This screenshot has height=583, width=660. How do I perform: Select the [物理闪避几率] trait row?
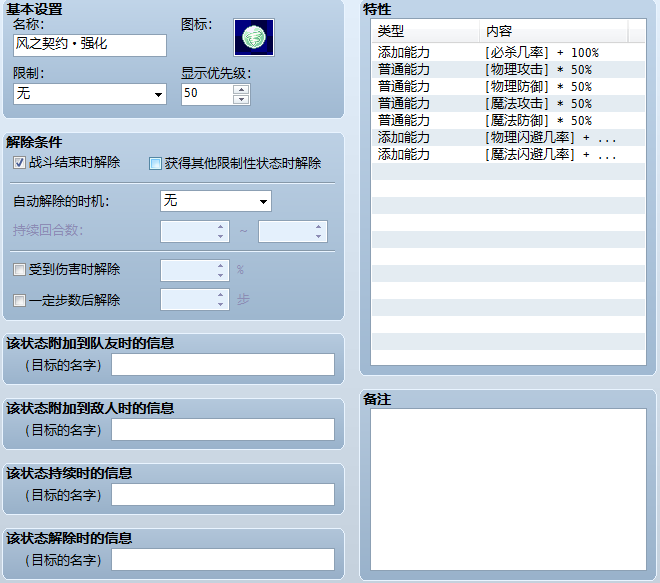click(x=508, y=138)
